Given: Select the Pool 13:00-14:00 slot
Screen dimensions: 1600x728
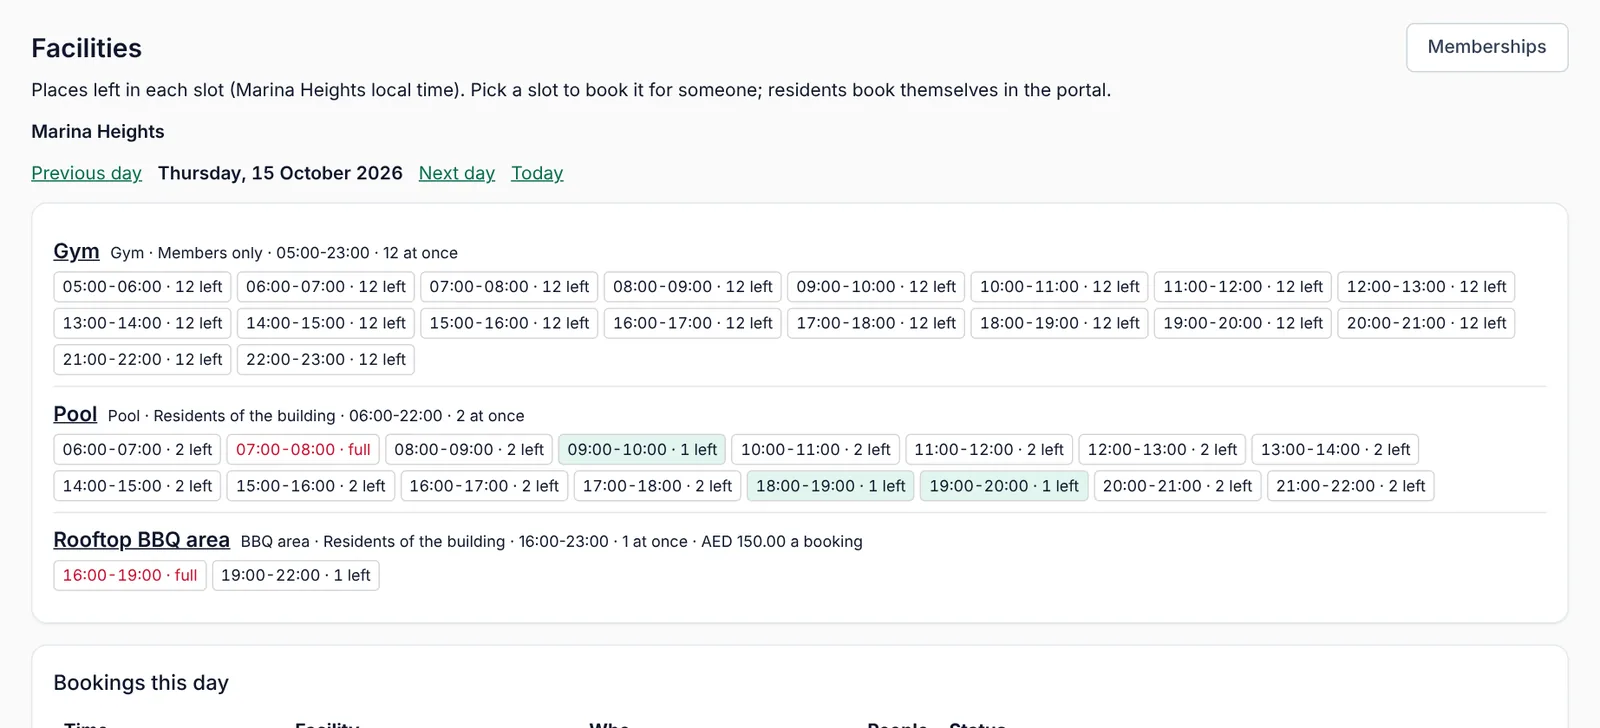Looking at the screenshot, I should (1336, 450).
